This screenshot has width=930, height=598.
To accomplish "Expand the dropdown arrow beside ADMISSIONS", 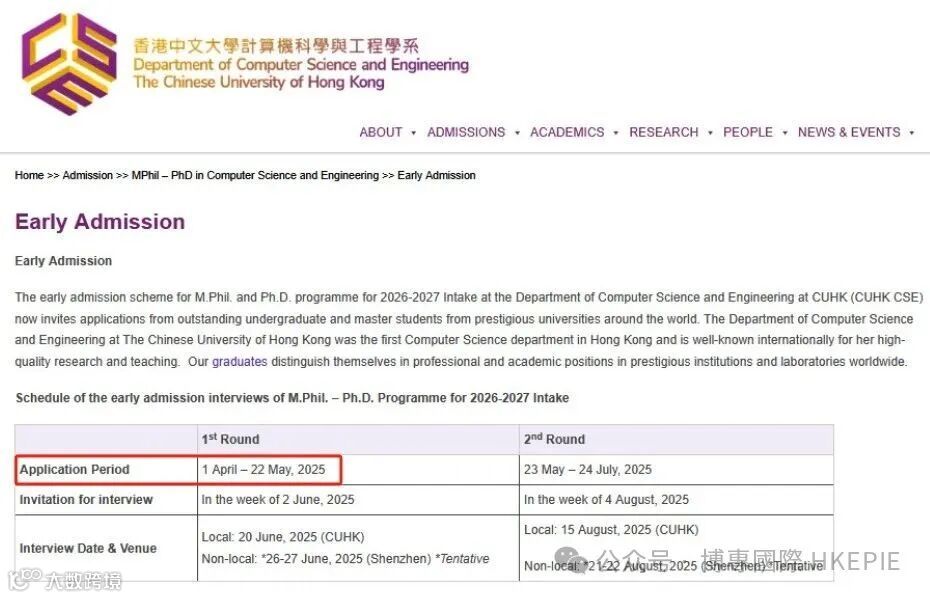I will pos(517,133).
